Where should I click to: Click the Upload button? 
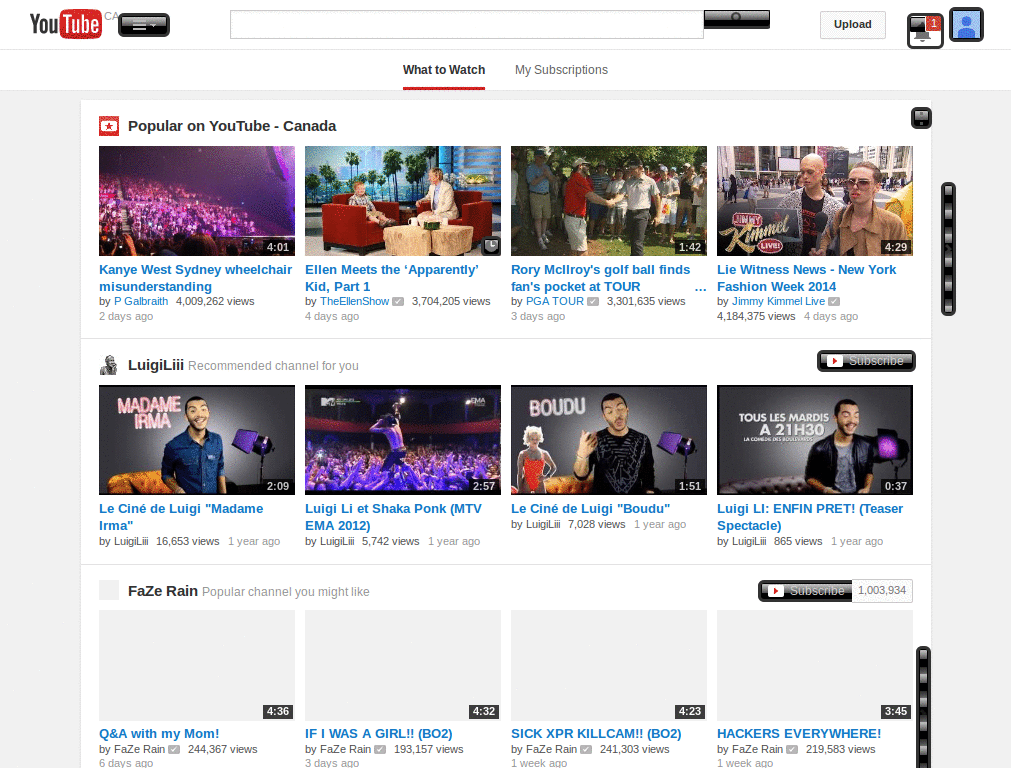pos(852,24)
